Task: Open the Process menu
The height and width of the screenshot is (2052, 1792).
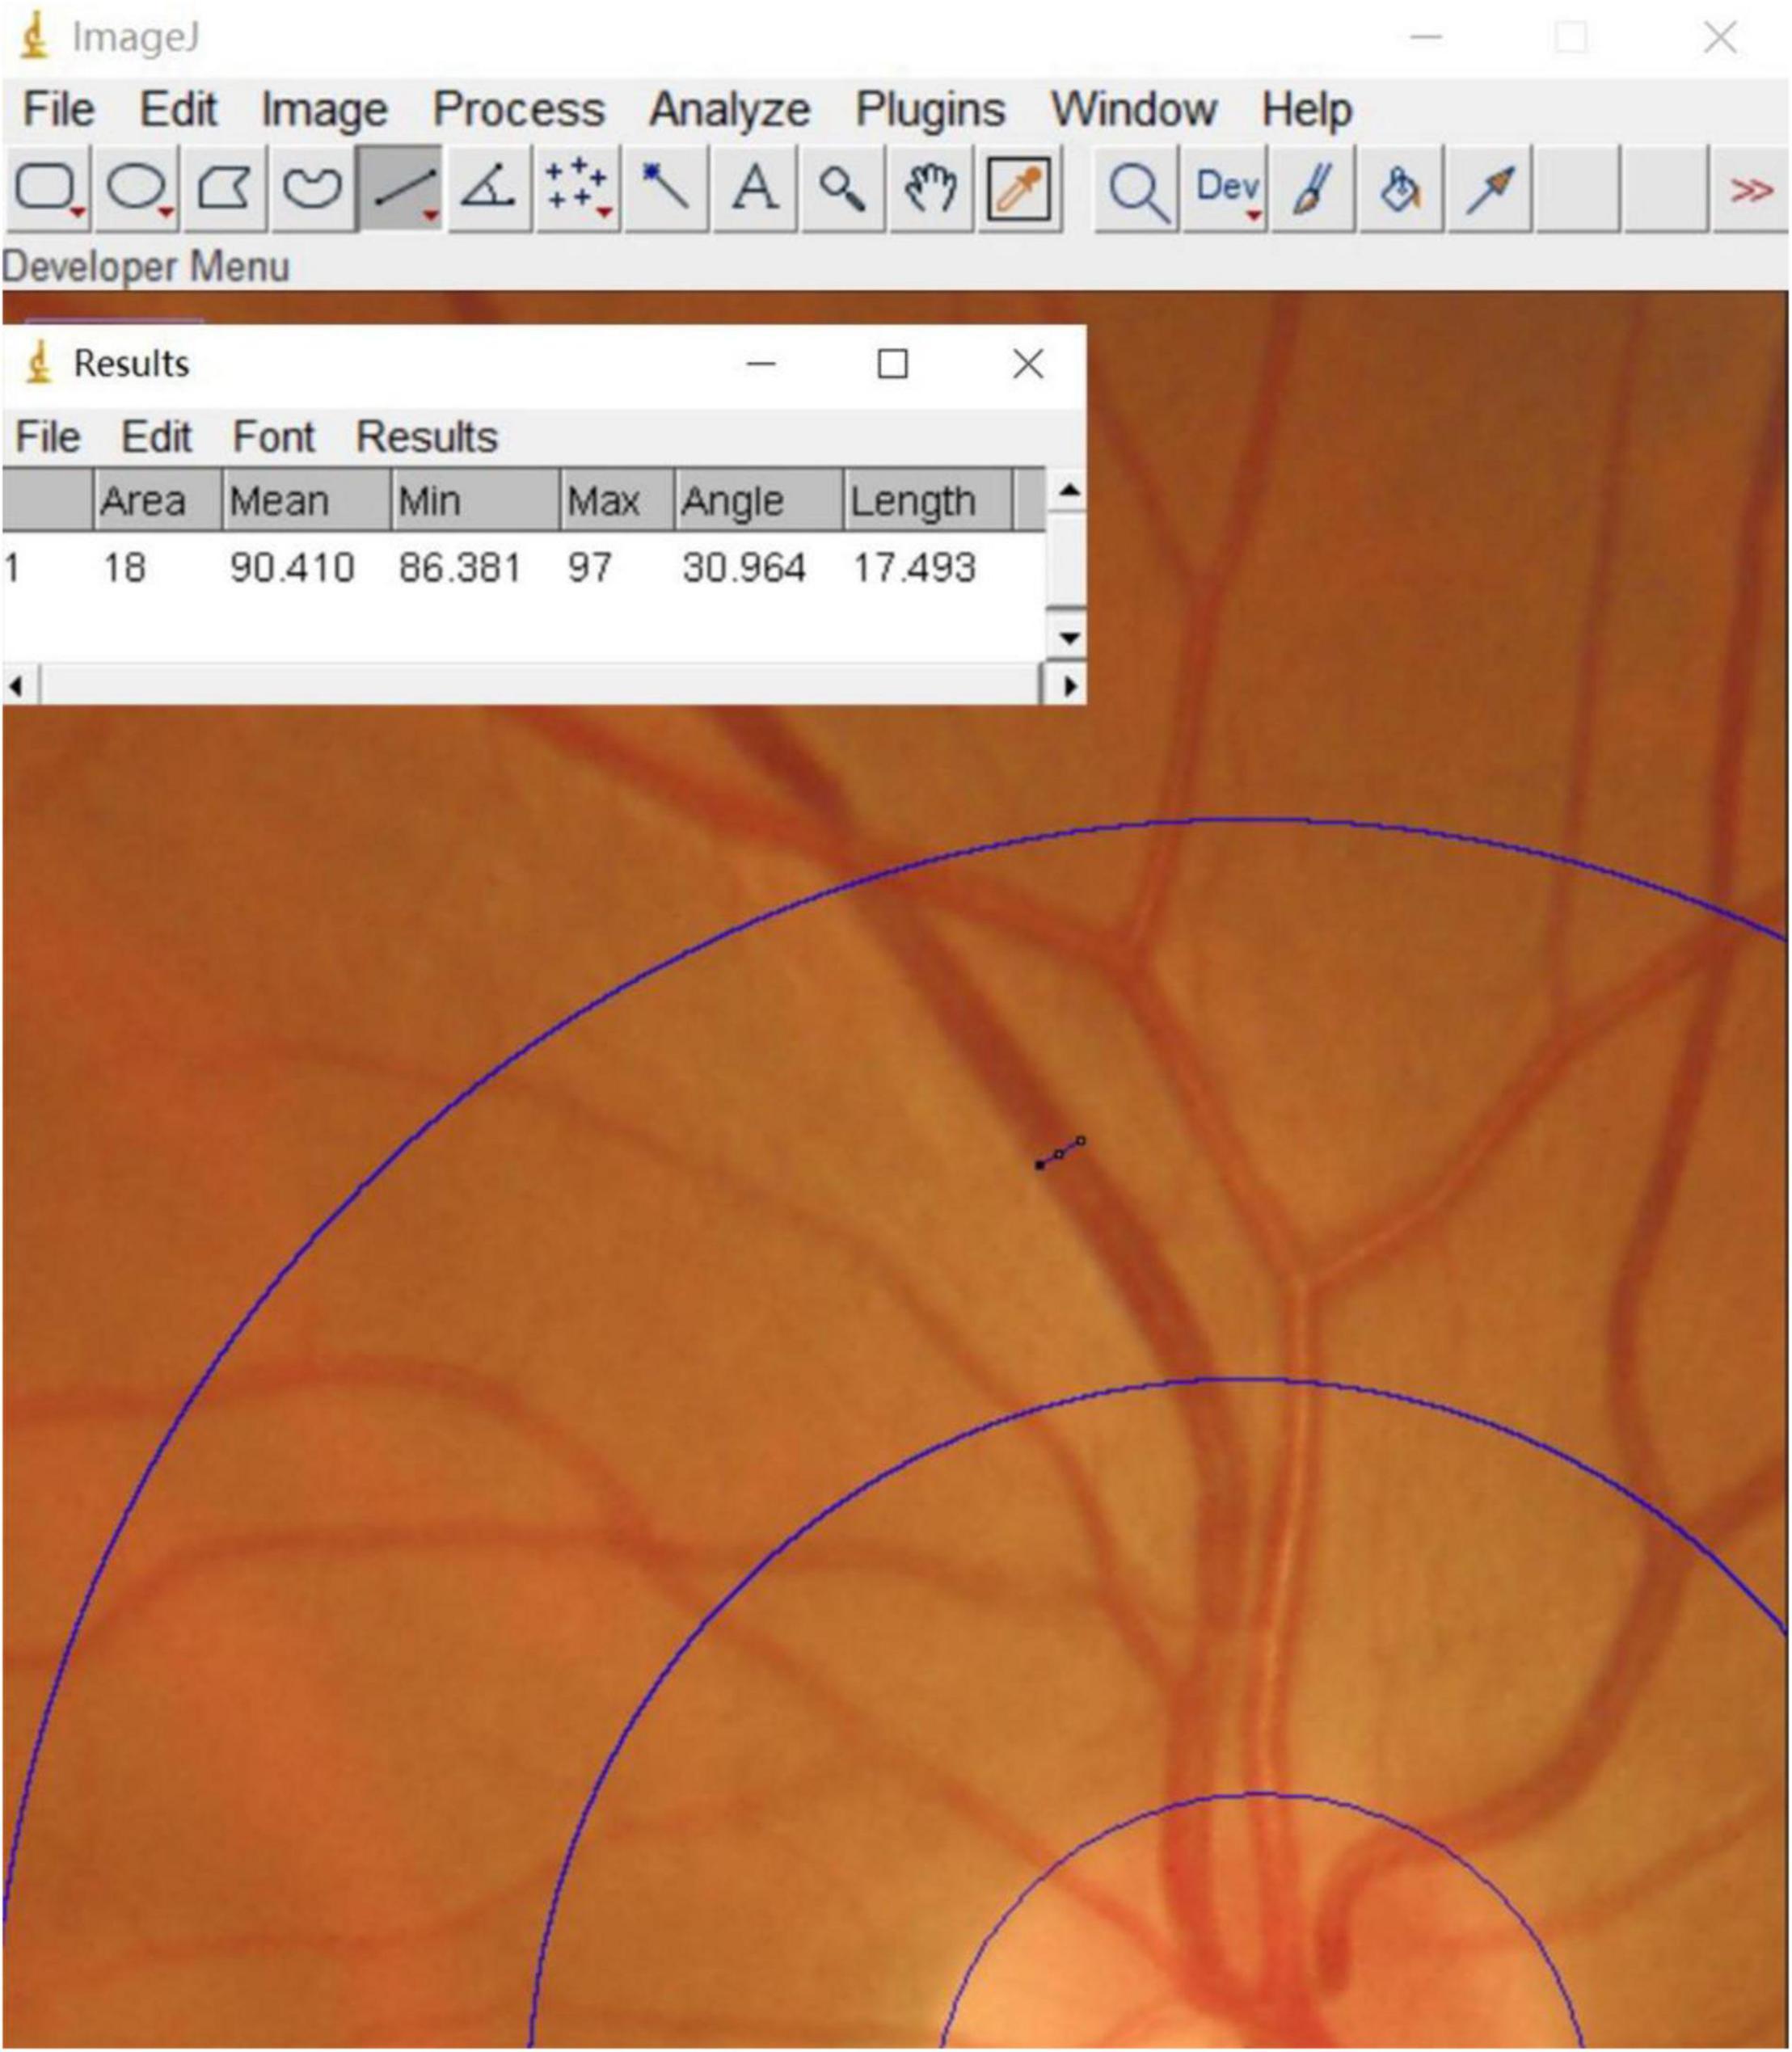Action: click(519, 109)
